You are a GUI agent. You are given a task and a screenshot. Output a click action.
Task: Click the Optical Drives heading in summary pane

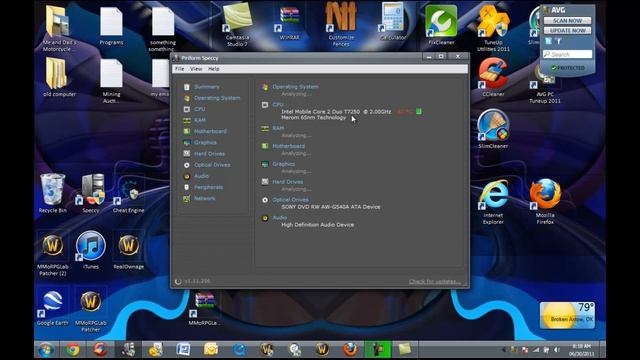(x=290, y=200)
